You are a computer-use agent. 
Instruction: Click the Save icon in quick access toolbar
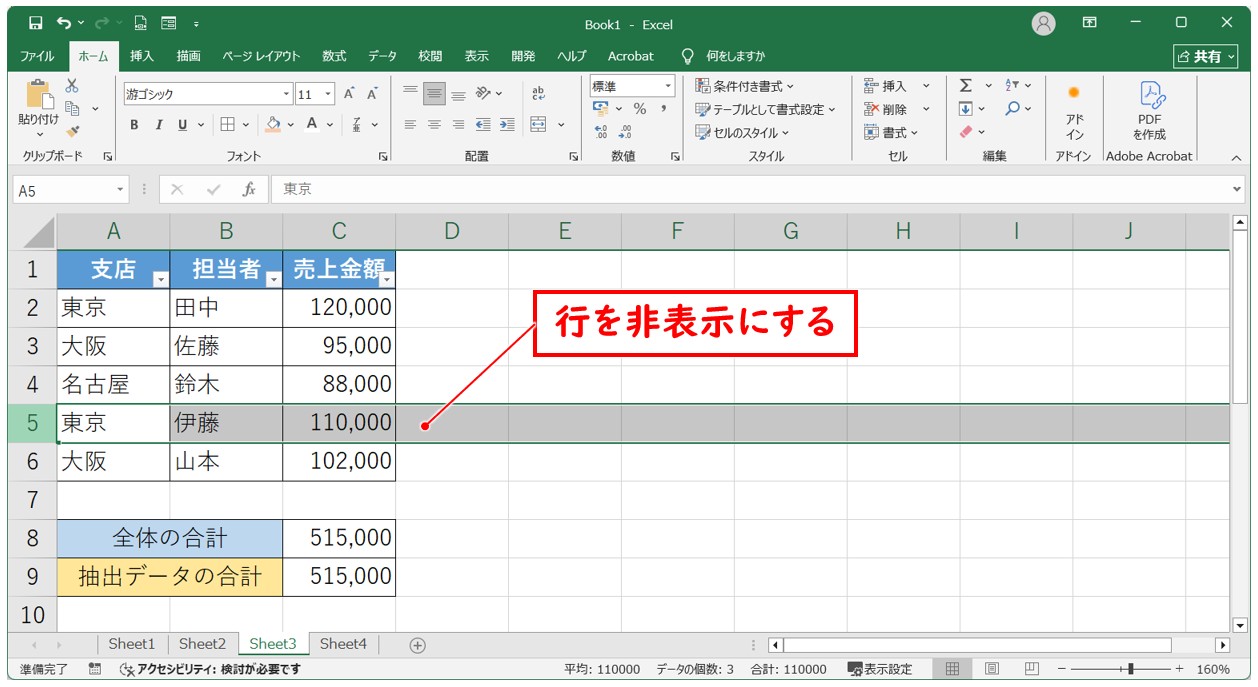(x=36, y=23)
